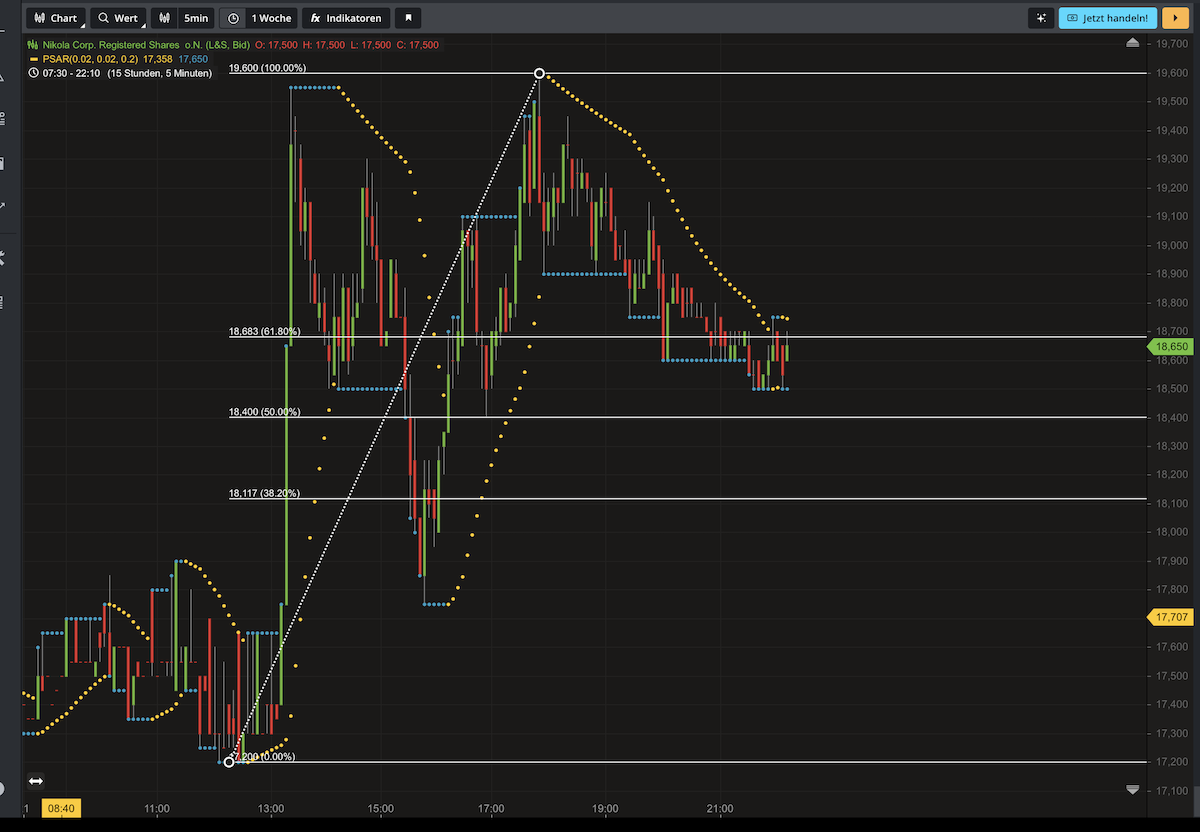The image size is (1200, 832).
Task: Open the Chart type menu
Action: tap(56, 18)
